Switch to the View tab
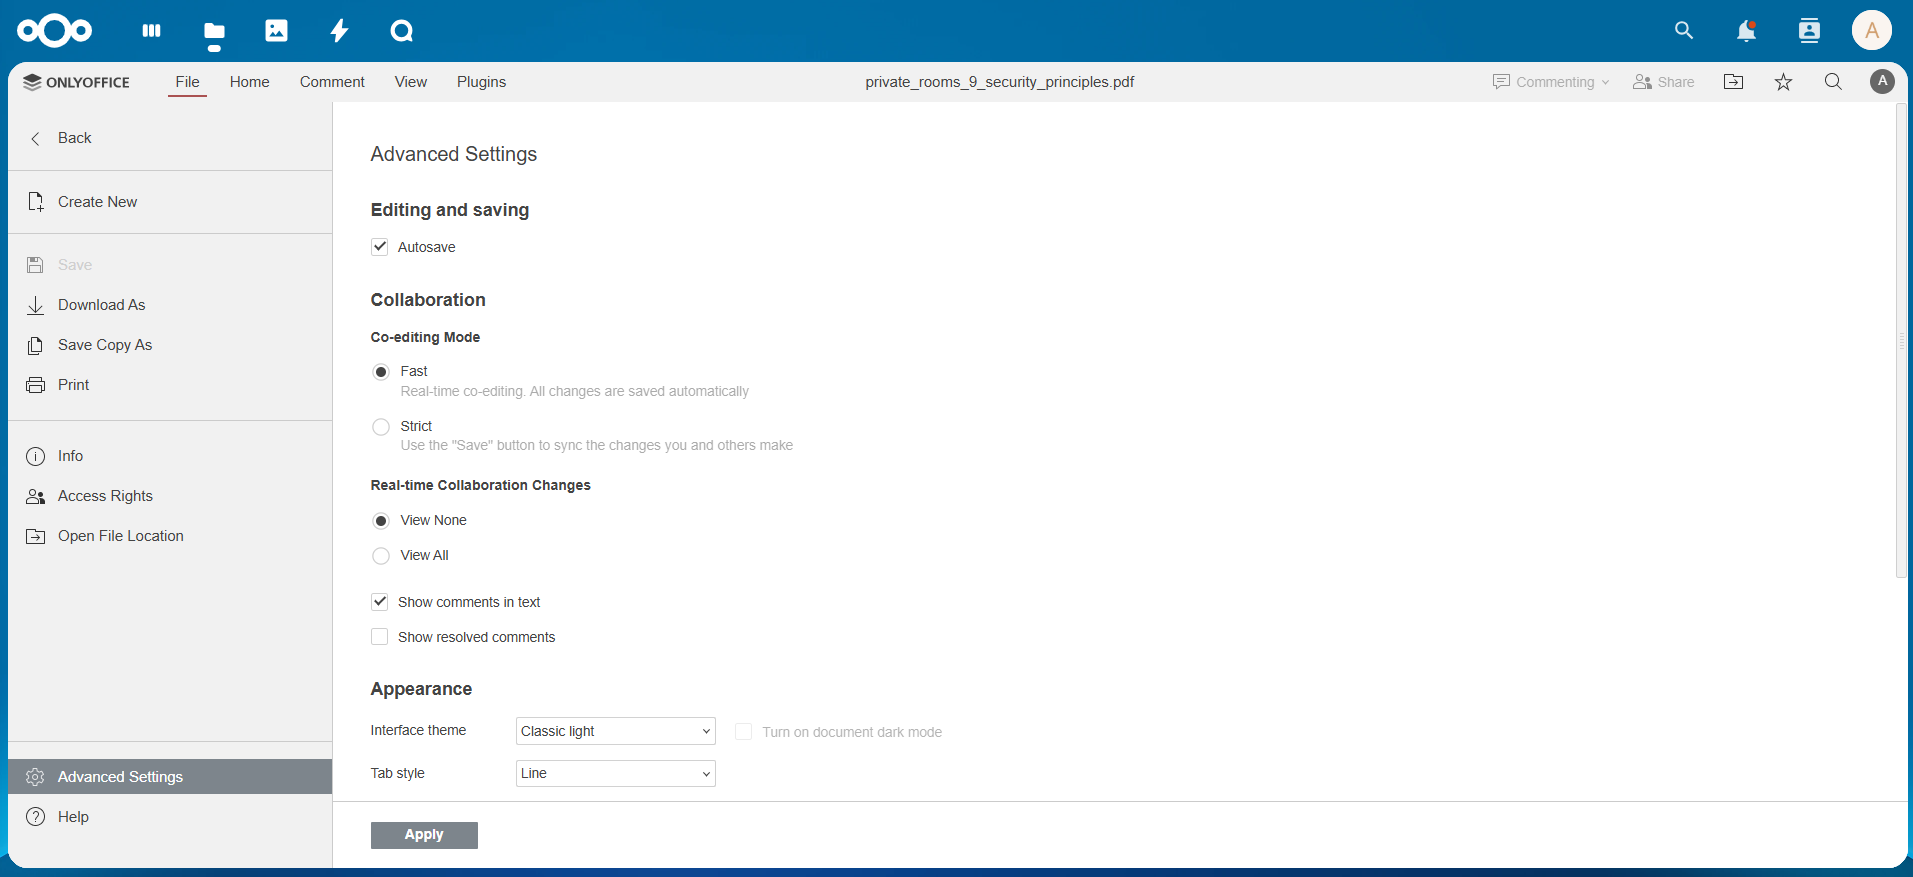 click(x=410, y=82)
